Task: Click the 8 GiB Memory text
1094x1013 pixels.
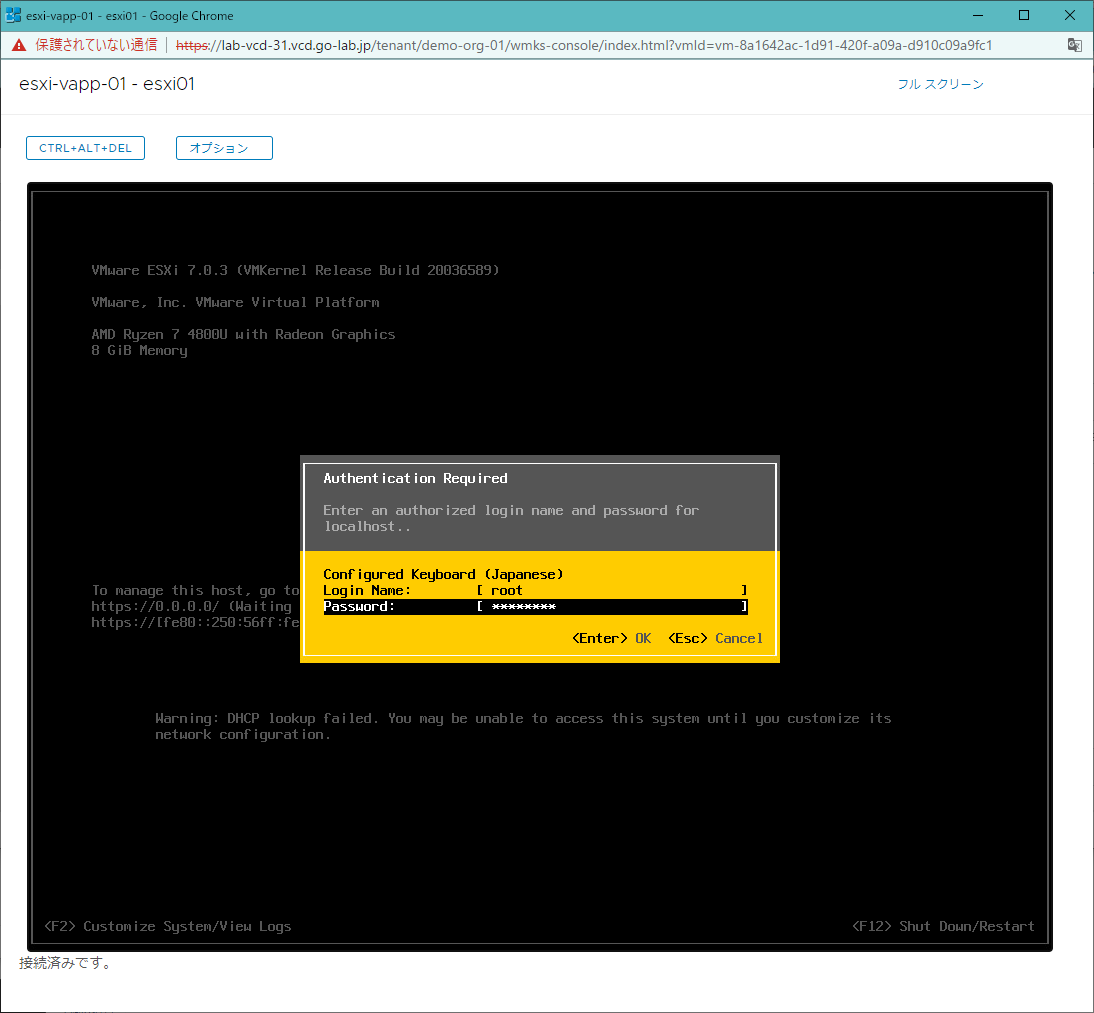Action: pos(139,350)
